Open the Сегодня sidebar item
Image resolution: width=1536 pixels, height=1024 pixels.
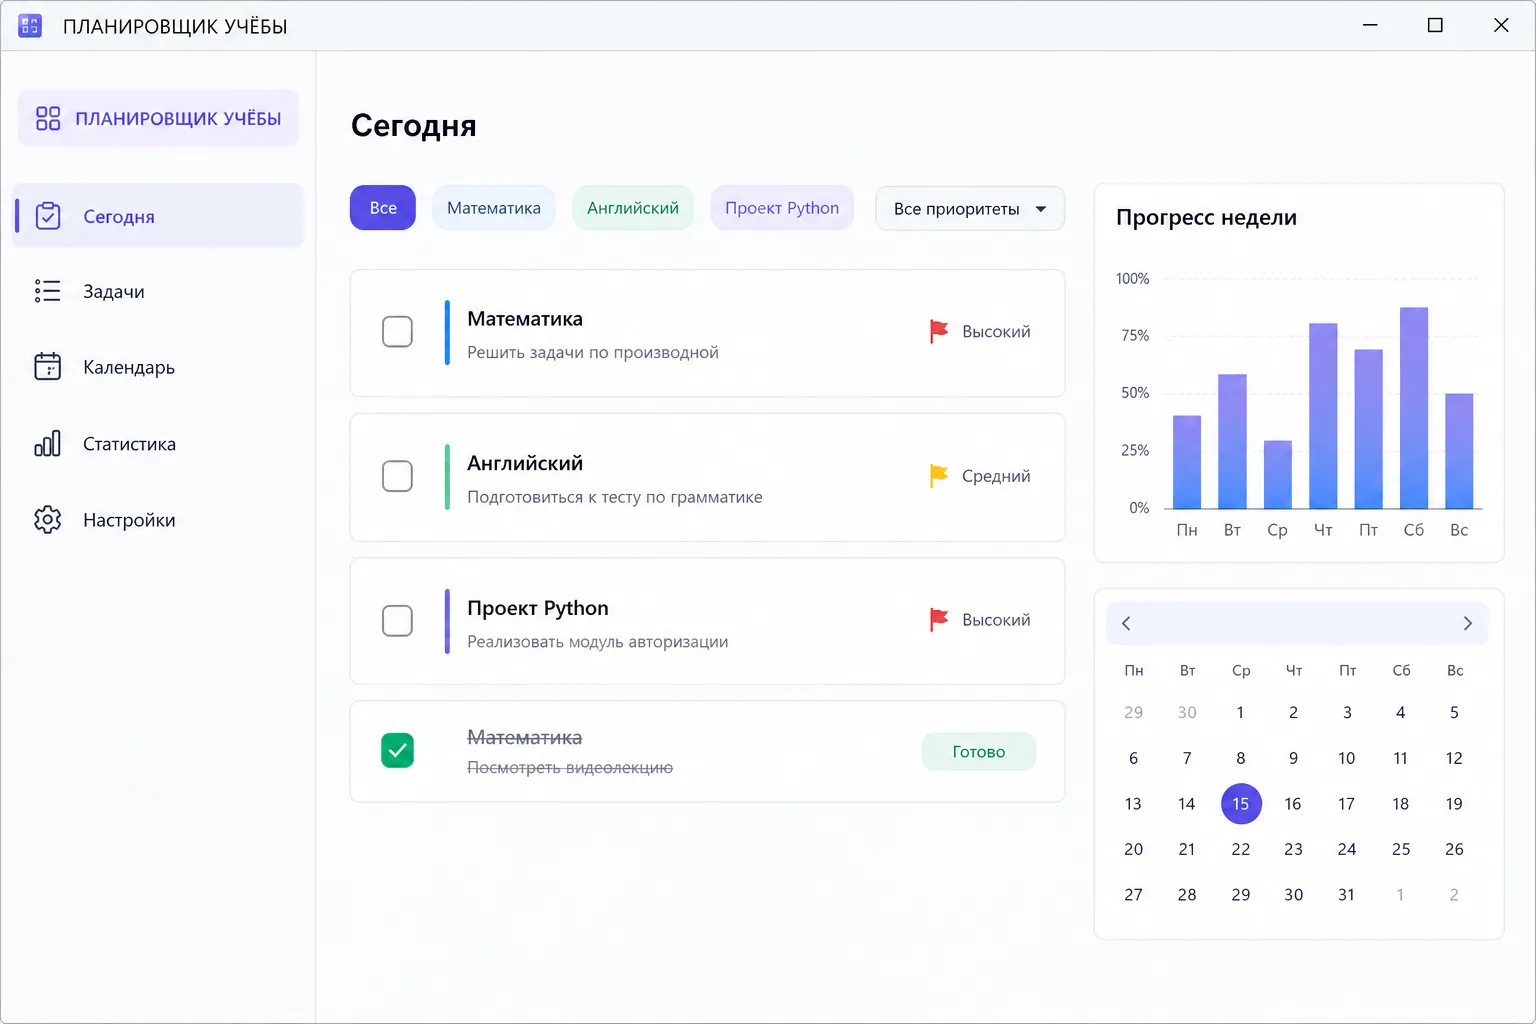158,216
